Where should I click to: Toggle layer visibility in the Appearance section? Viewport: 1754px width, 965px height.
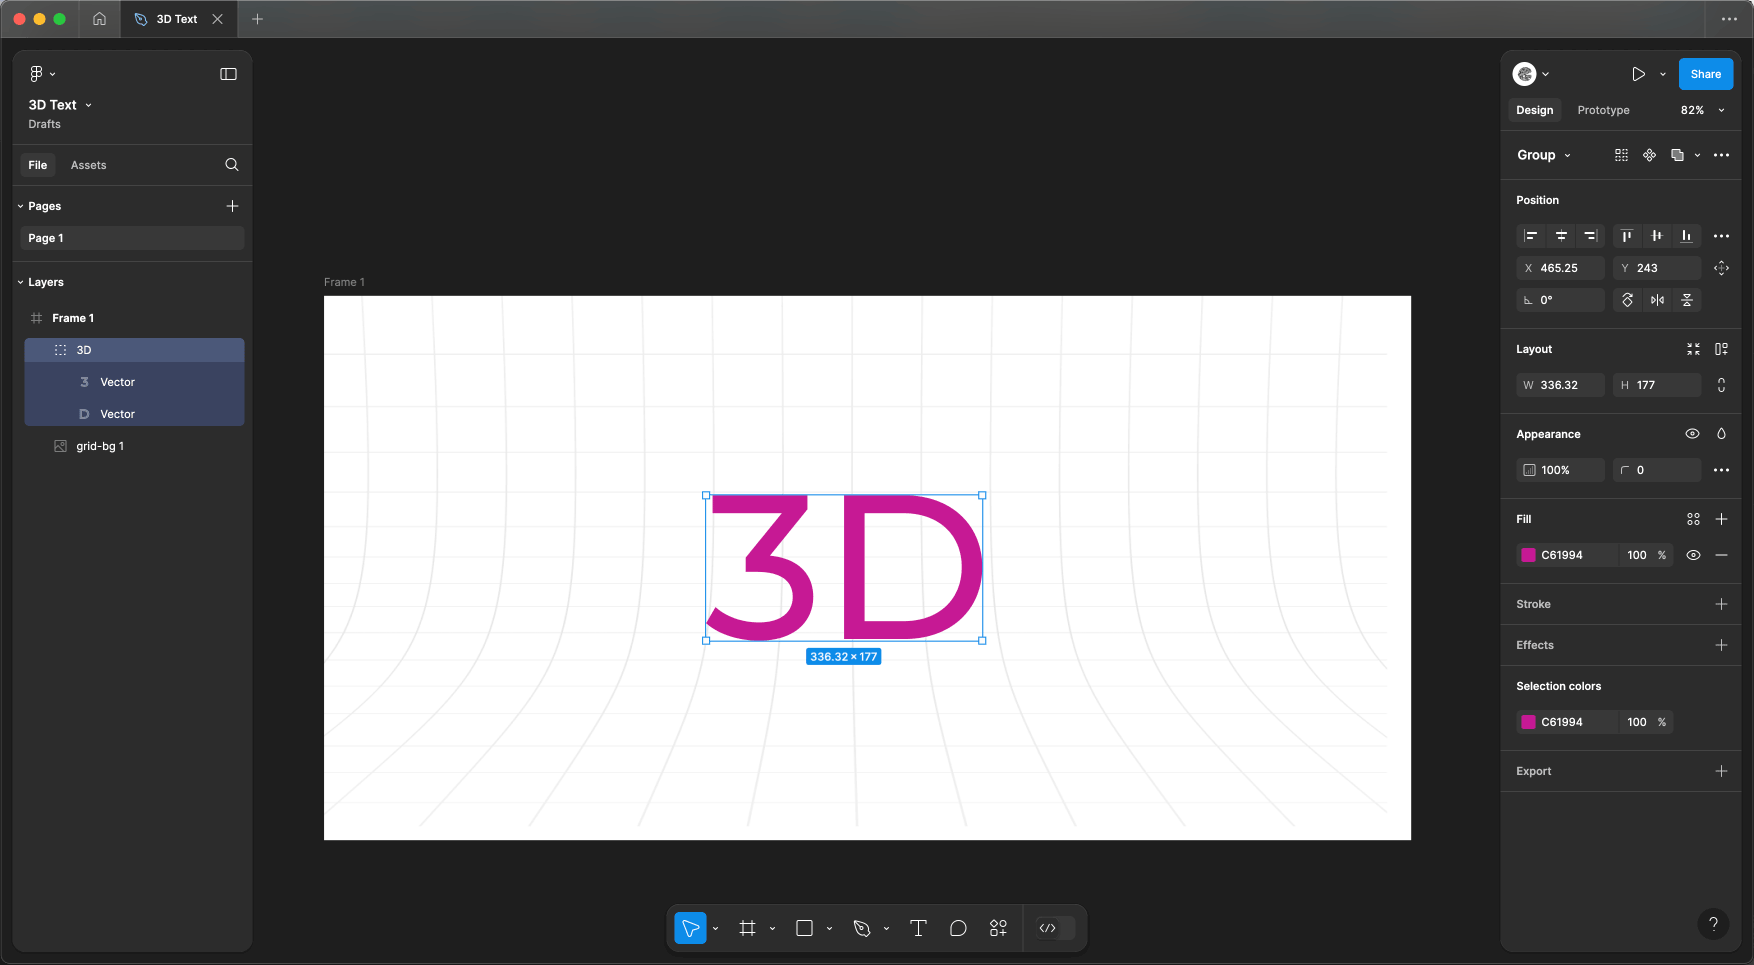(x=1692, y=434)
